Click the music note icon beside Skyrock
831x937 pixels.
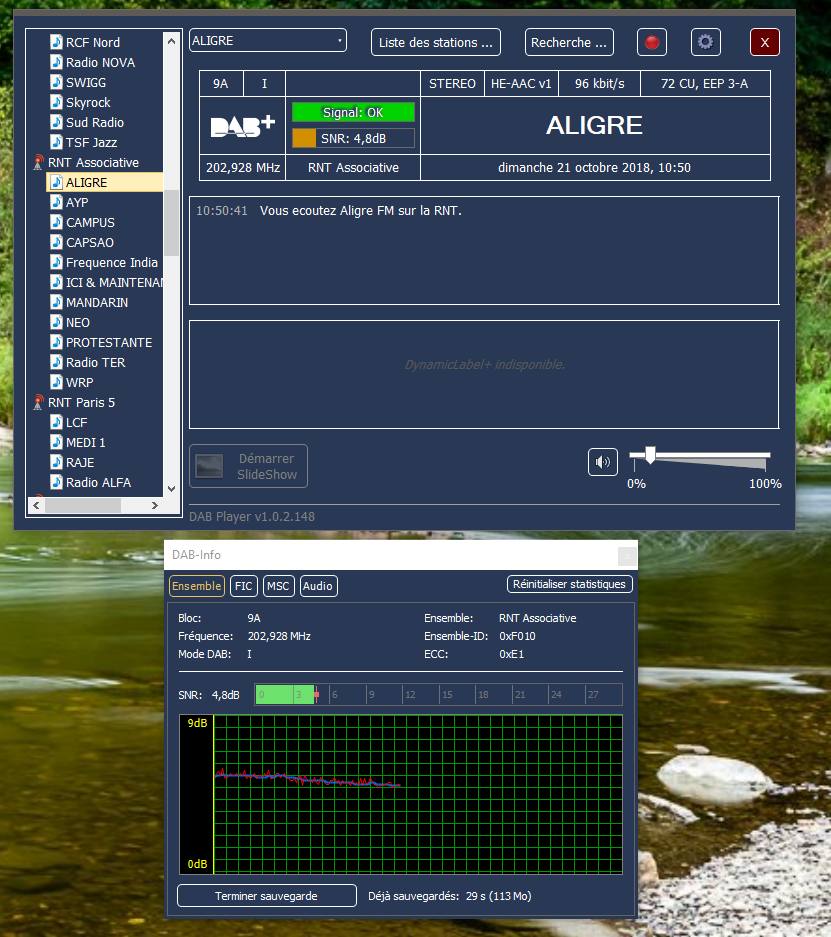click(x=56, y=102)
